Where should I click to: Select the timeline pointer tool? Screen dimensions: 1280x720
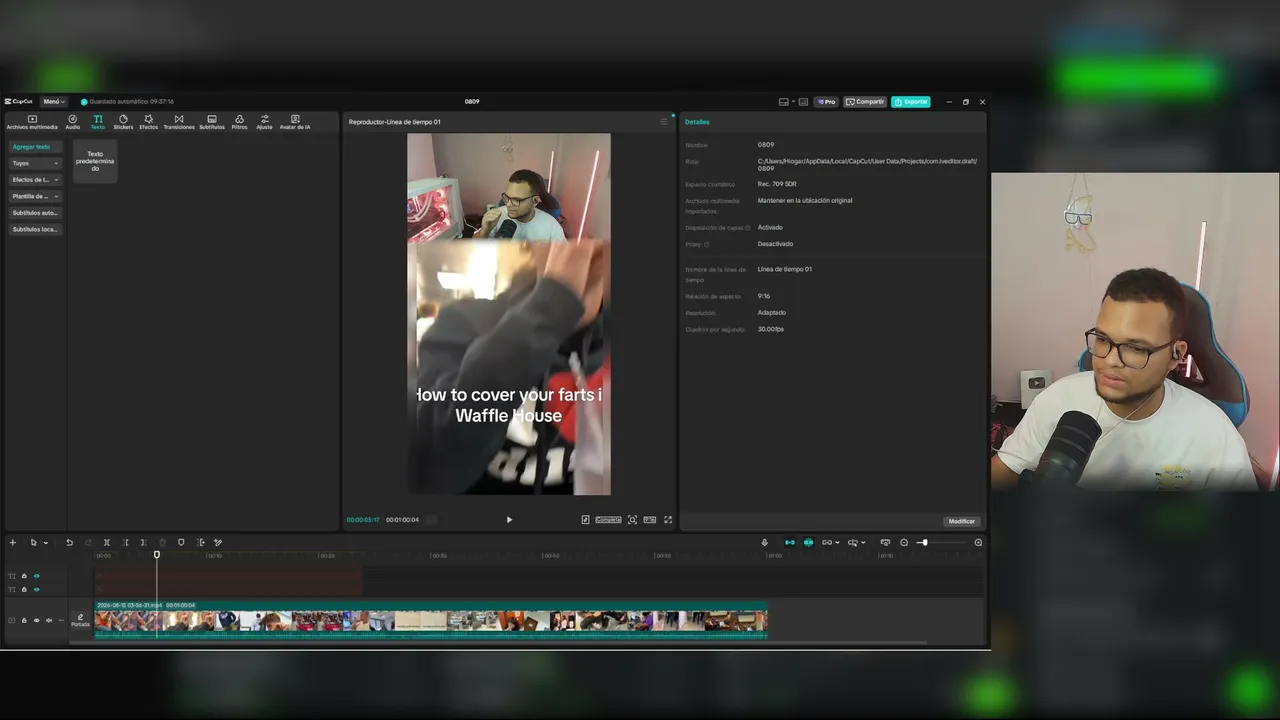click(x=33, y=543)
